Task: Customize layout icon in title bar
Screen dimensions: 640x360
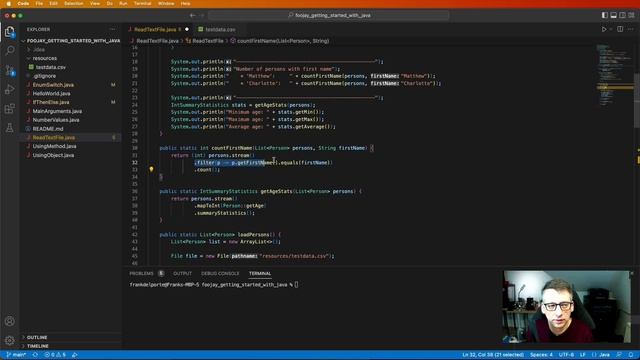Action: point(631,15)
